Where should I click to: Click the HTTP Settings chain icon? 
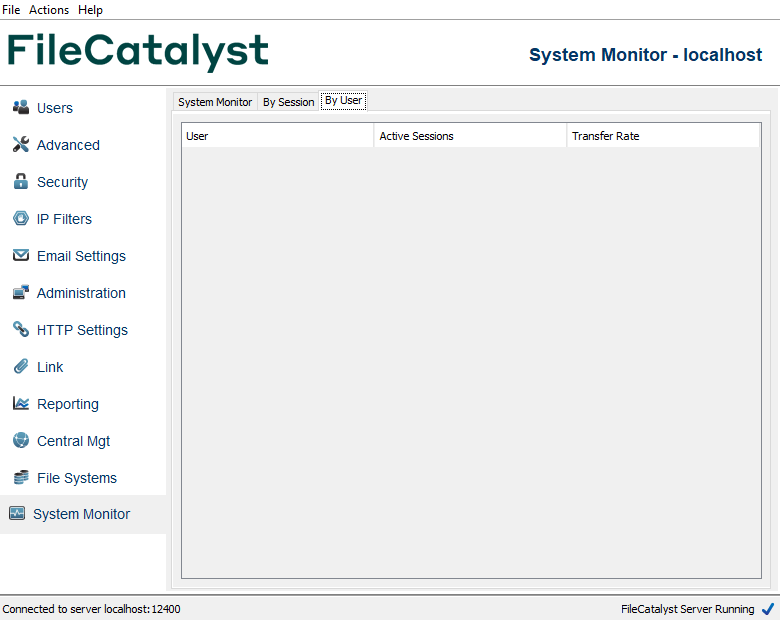(21, 329)
